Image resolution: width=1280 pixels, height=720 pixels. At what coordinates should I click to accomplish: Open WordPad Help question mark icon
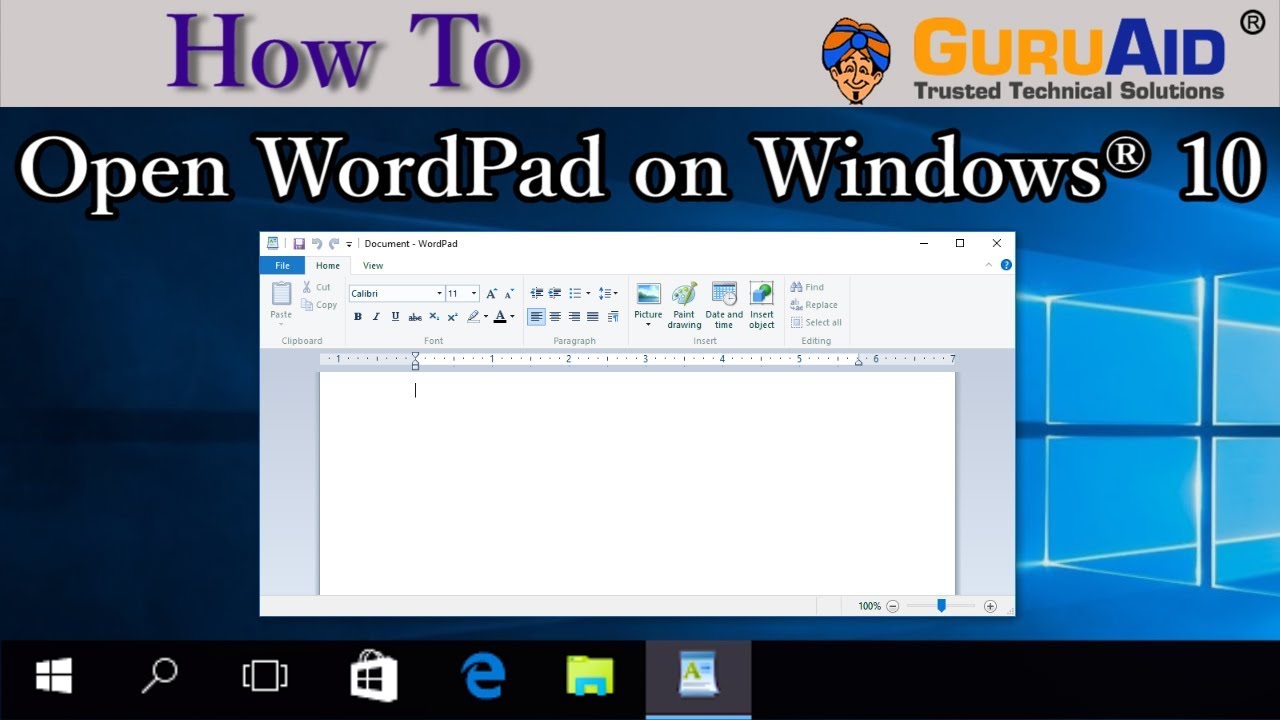point(1006,265)
